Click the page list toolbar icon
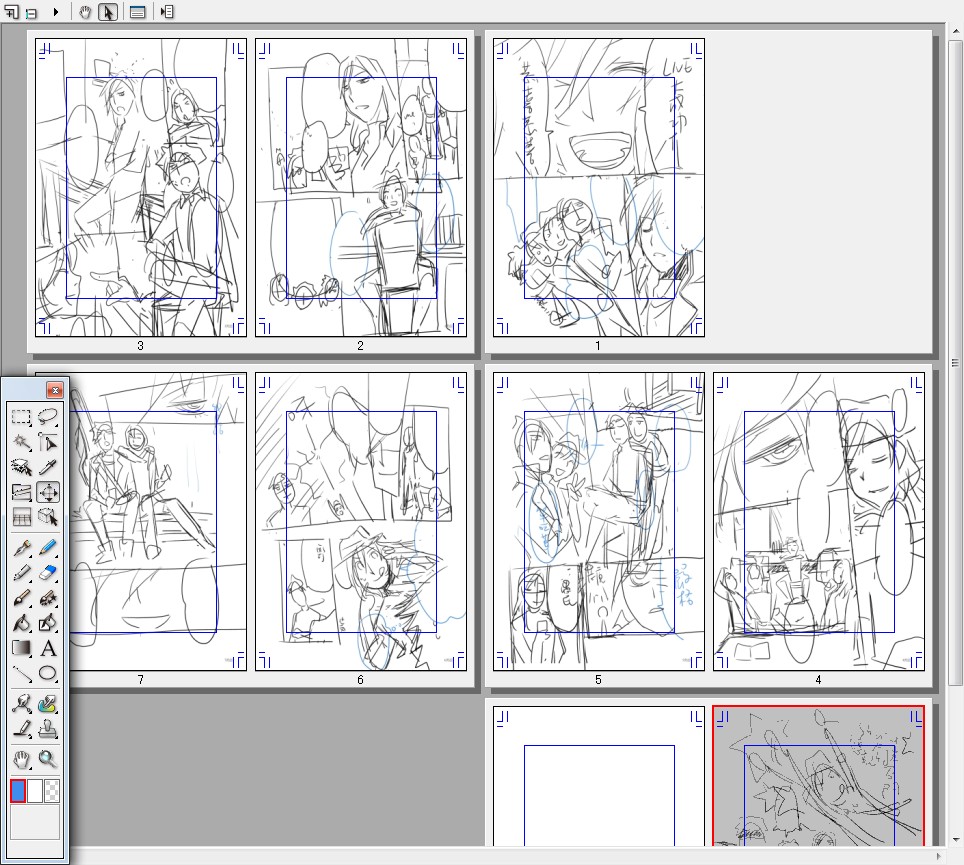964x865 pixels. click(31, 12)
